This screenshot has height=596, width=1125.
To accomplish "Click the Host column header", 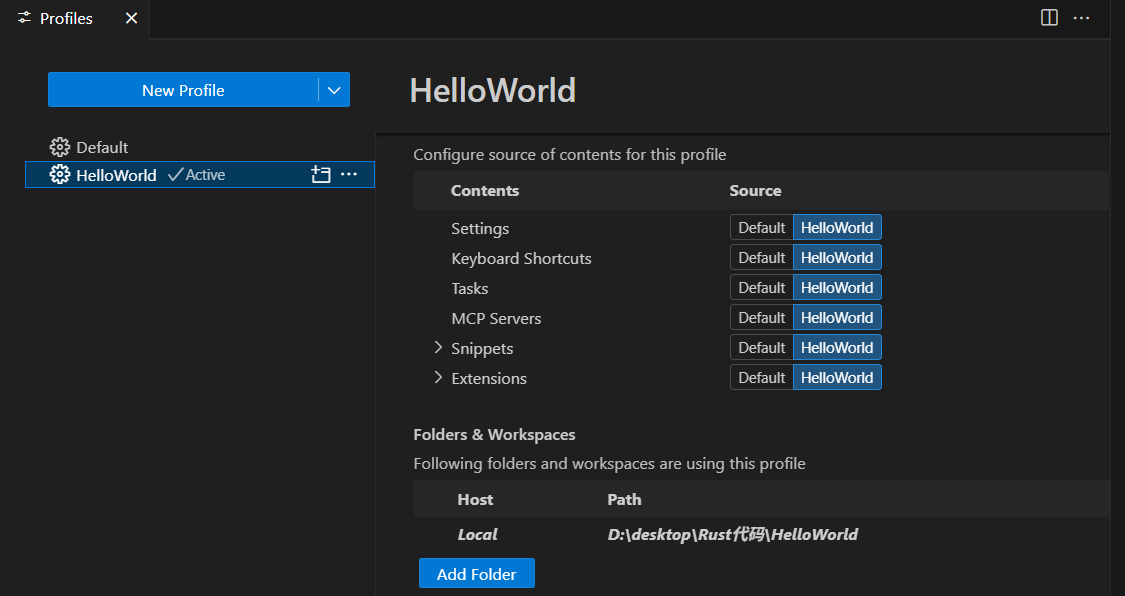I will [x=475, y=499].
